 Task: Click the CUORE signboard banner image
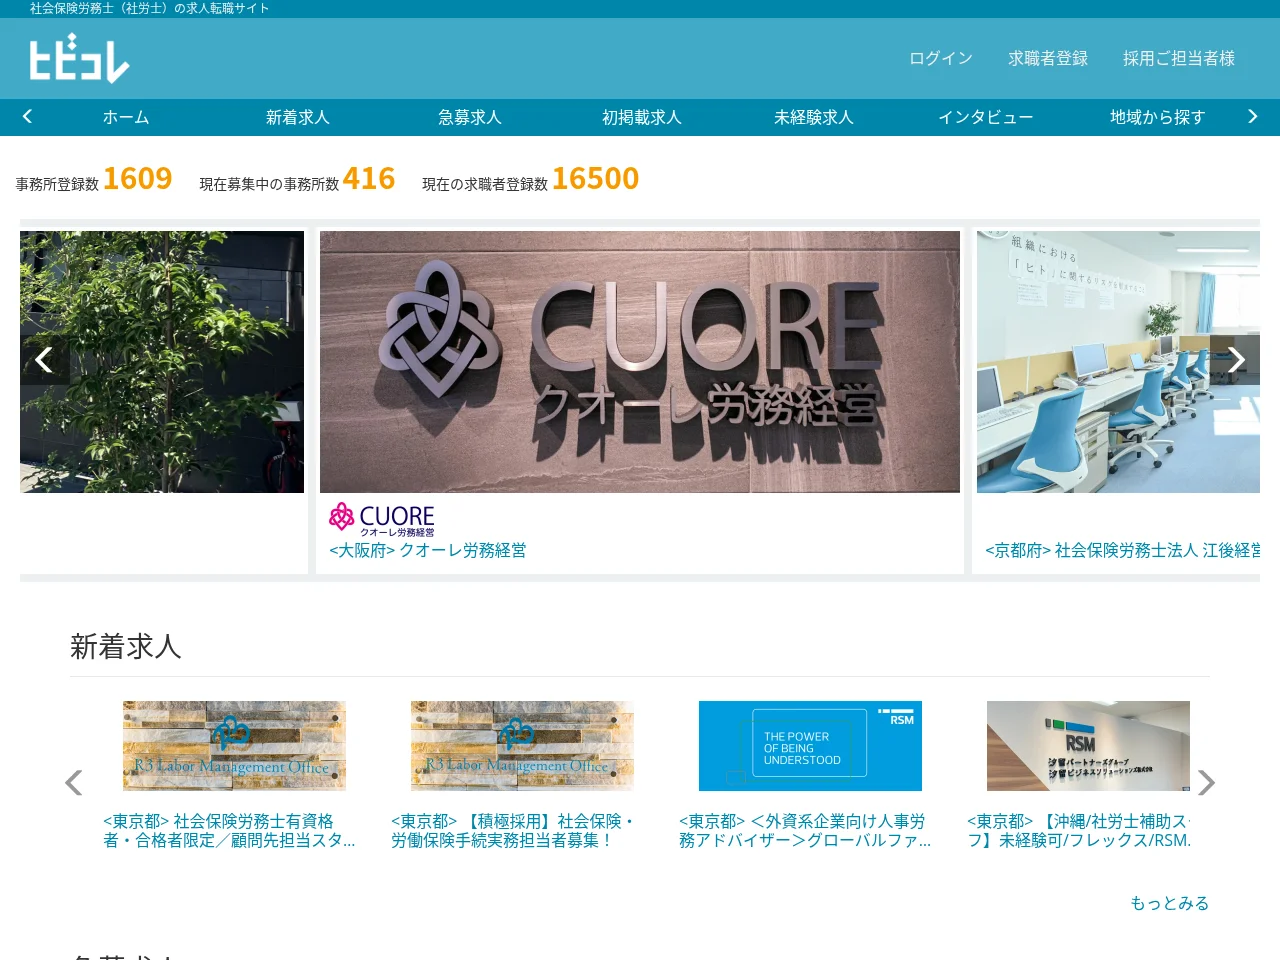click(640, 362)
